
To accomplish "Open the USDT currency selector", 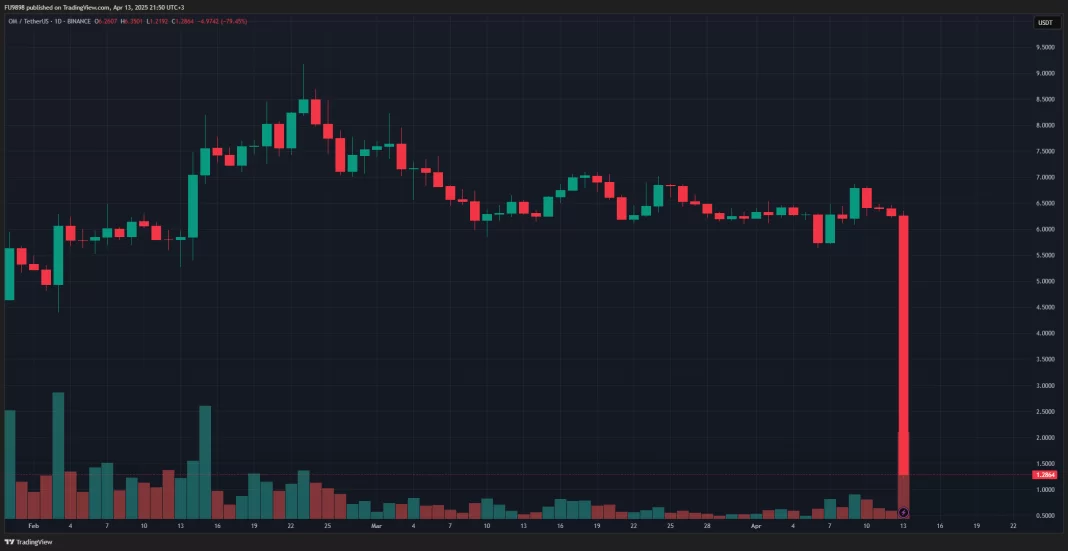I will coord(1045,22).
